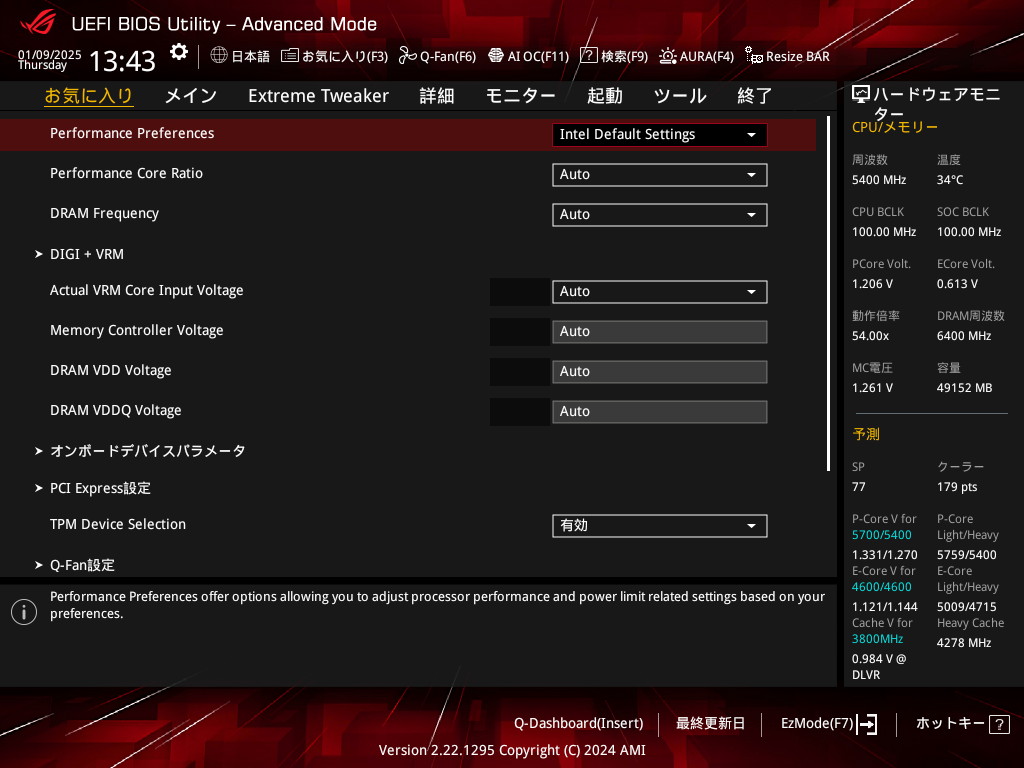Open お気に入り(F3) favorites list icon
This screenshot has height=768, width=1024.
(x=290, y=56)
